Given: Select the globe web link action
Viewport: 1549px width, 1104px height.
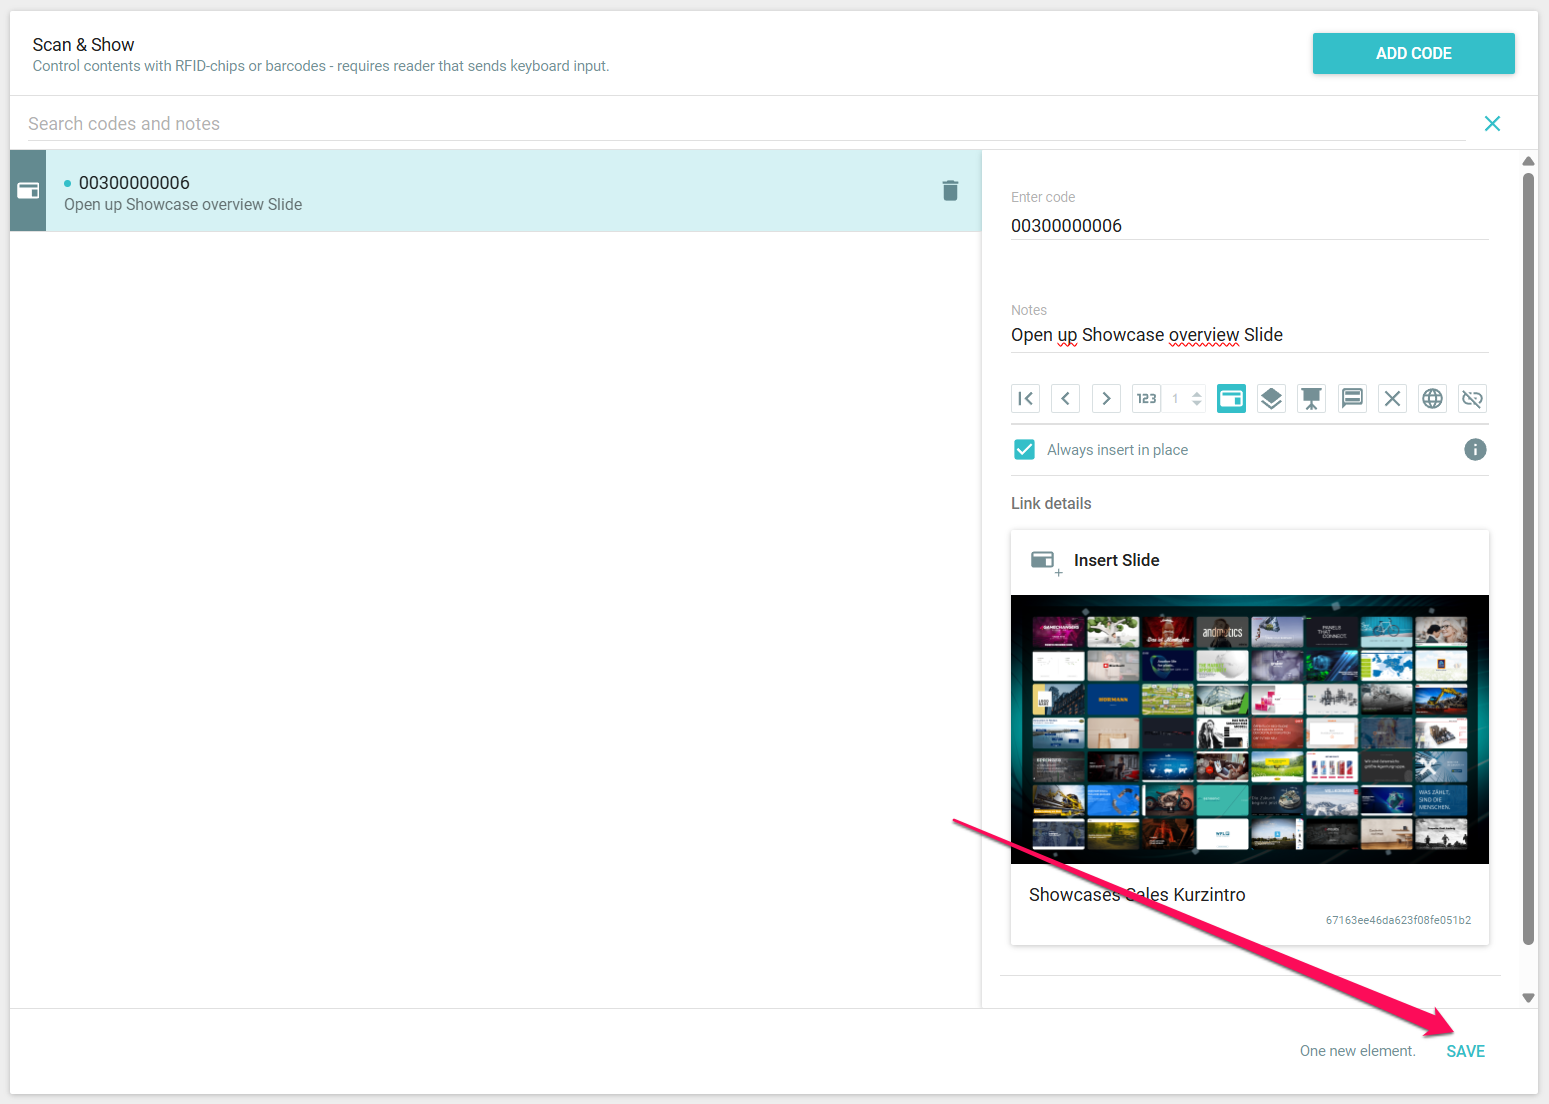Looking at the screenshot, I should pos(1432,399).
